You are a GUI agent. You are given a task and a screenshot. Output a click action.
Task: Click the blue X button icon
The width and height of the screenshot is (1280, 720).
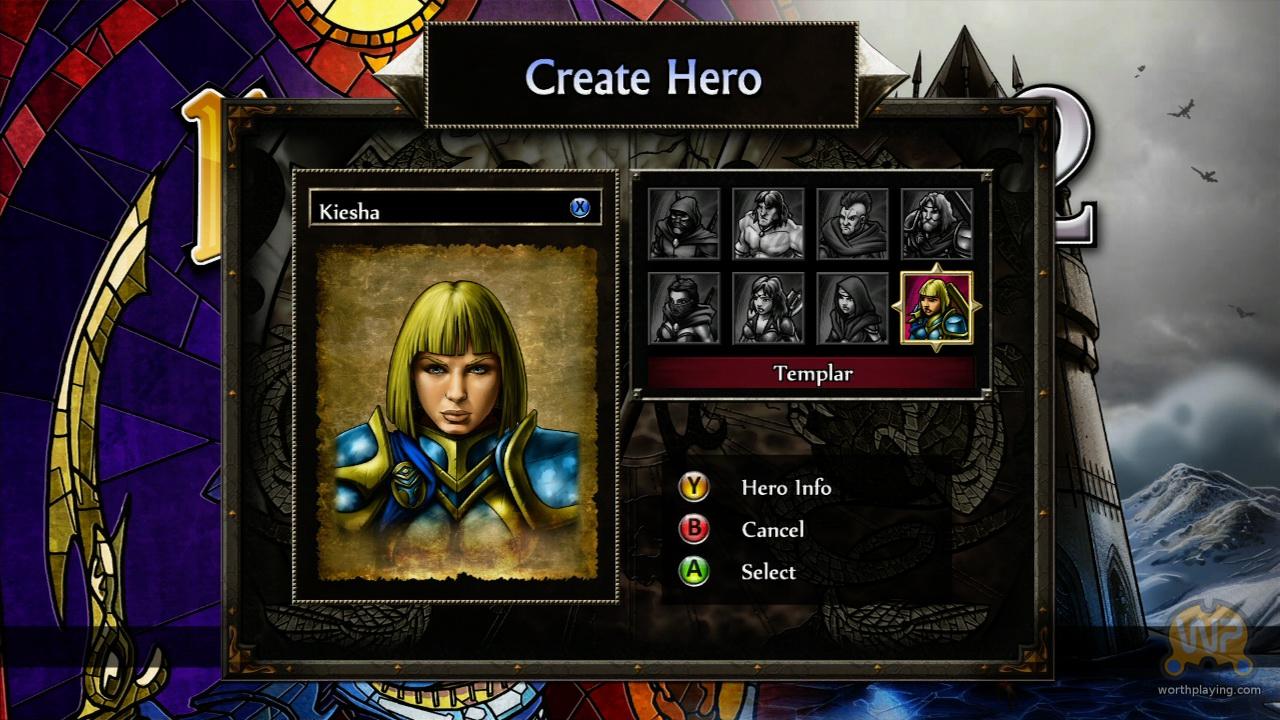(580, 208)
